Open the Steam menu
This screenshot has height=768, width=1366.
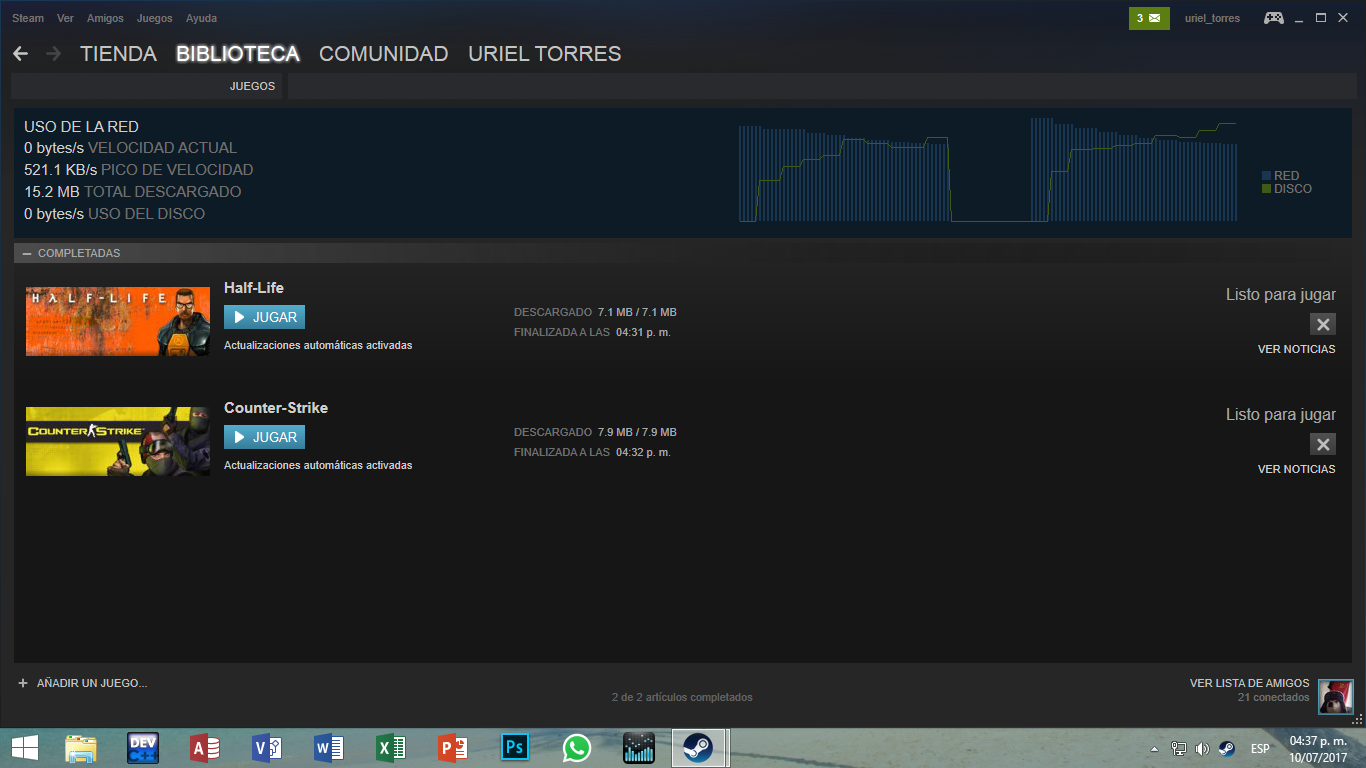click(x=28, y=18)
